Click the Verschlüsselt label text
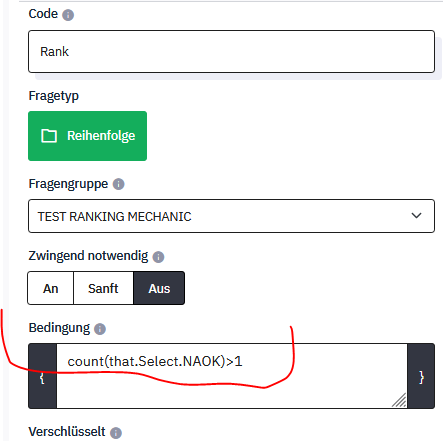The image size is (443, 441). coord(67,432)
